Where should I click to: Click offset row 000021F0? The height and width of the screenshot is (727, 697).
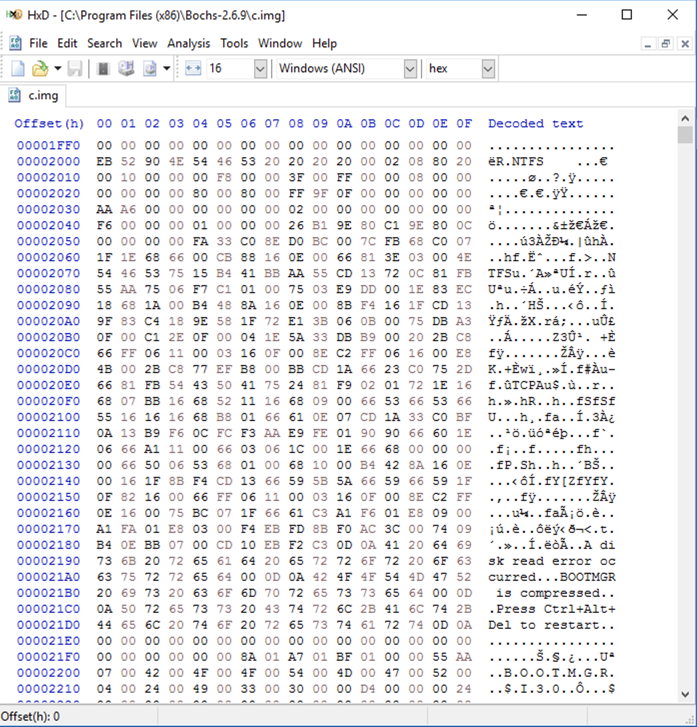pyautogui.click(x=48, y=657)
